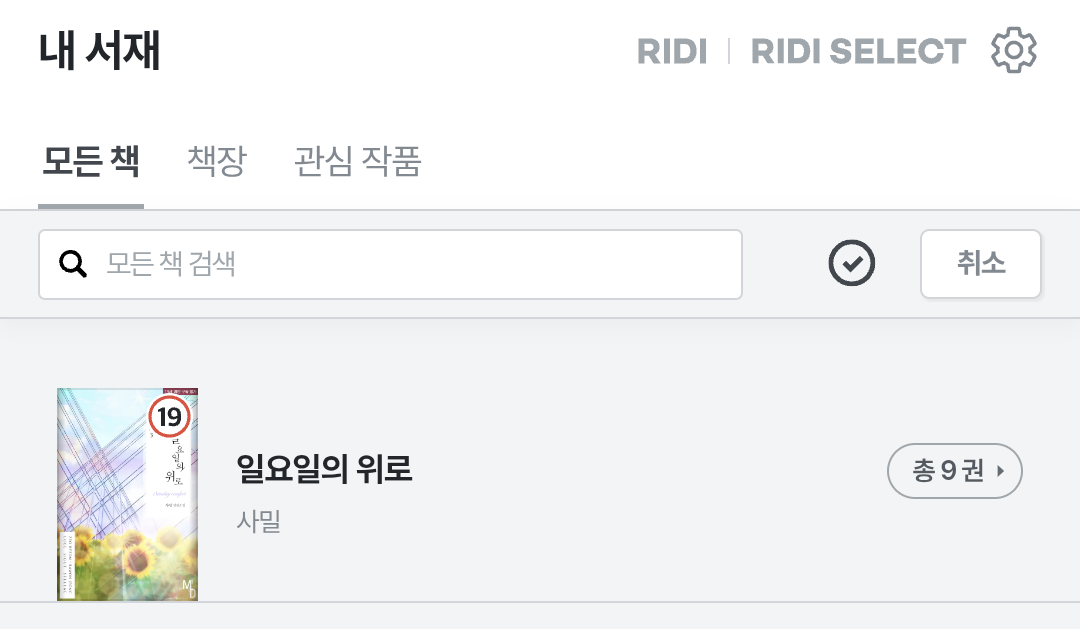The width and height of the screenshot is (1080, 629).
Task: Open the 일요일의 위로 cover thumbnail
Action: [127, 494]
